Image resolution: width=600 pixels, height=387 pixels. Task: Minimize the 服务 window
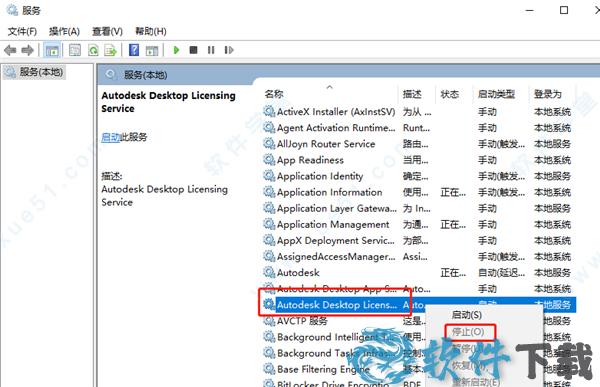coord(530,10)
